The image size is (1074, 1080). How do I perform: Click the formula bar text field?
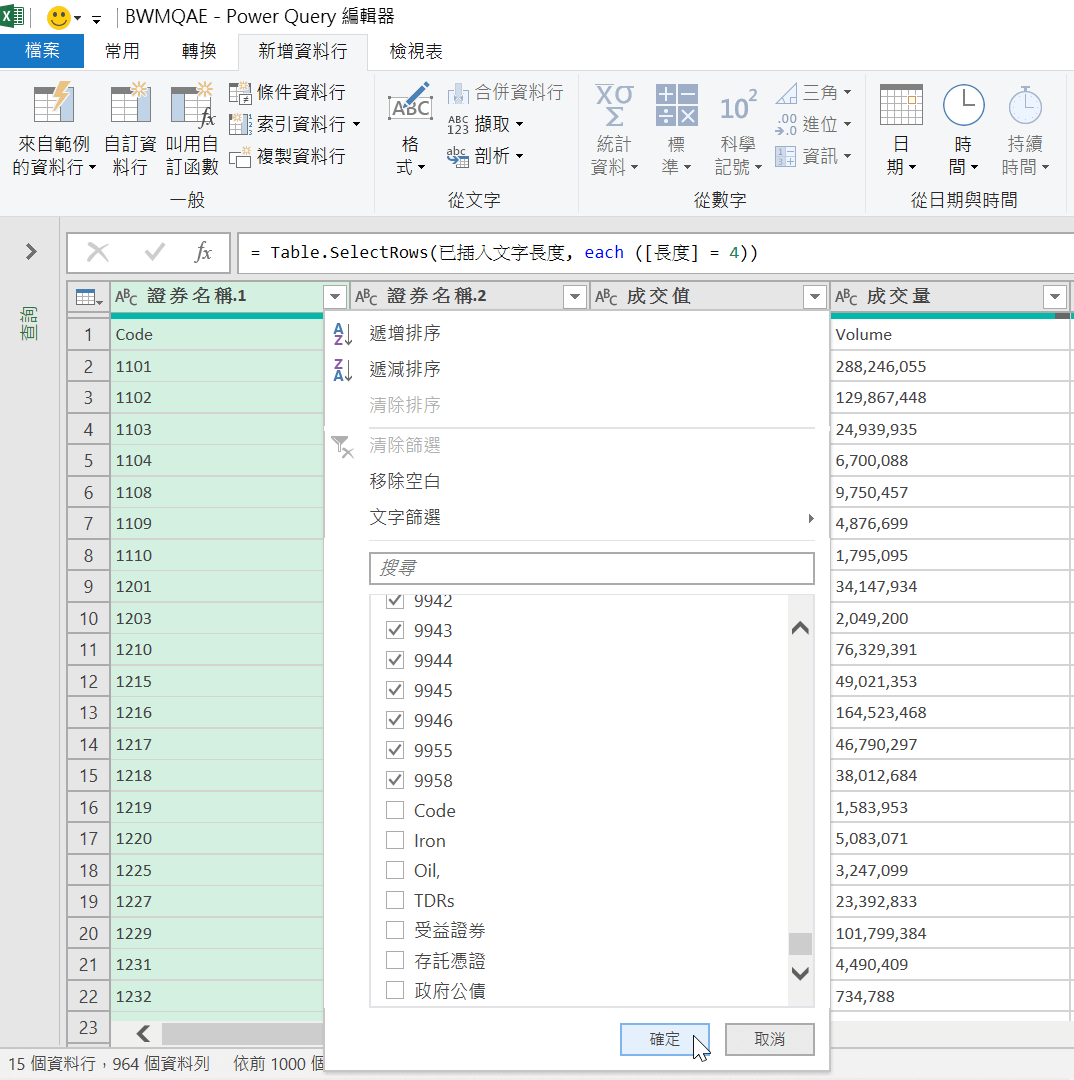point(654,253)
